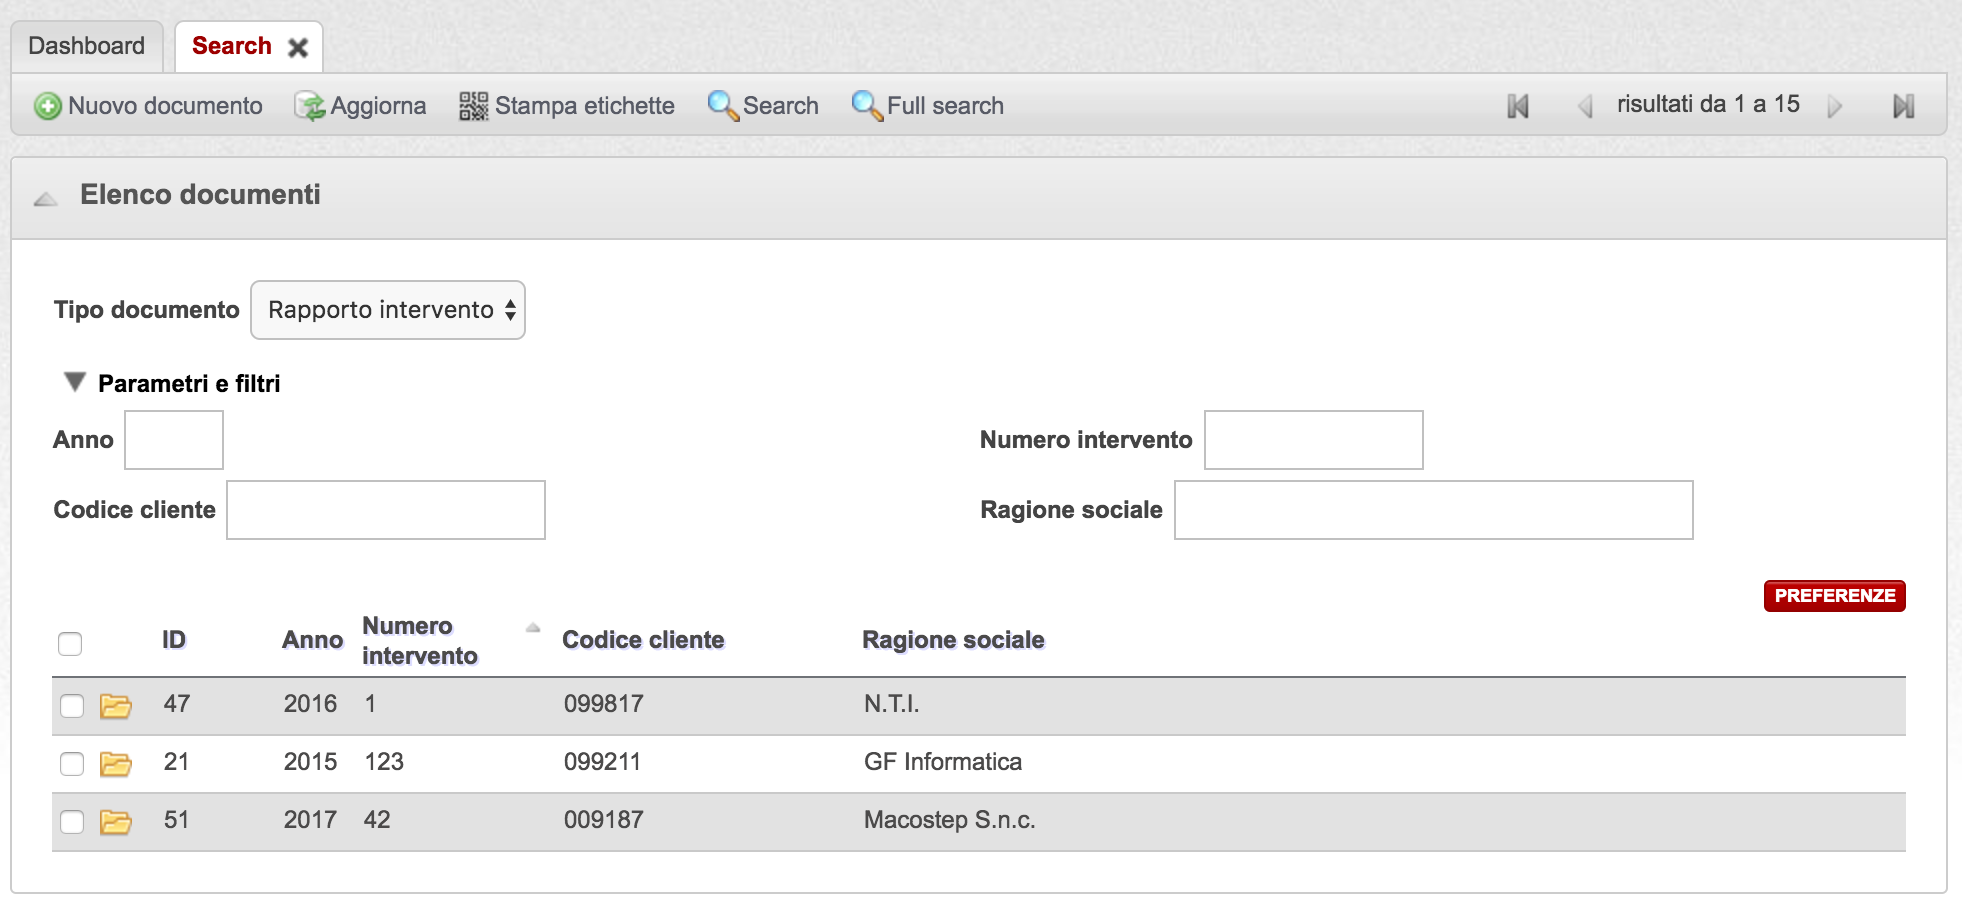
Task: Check the box for document ID 51
Action: pyautogui.click(x=72, y=822)
